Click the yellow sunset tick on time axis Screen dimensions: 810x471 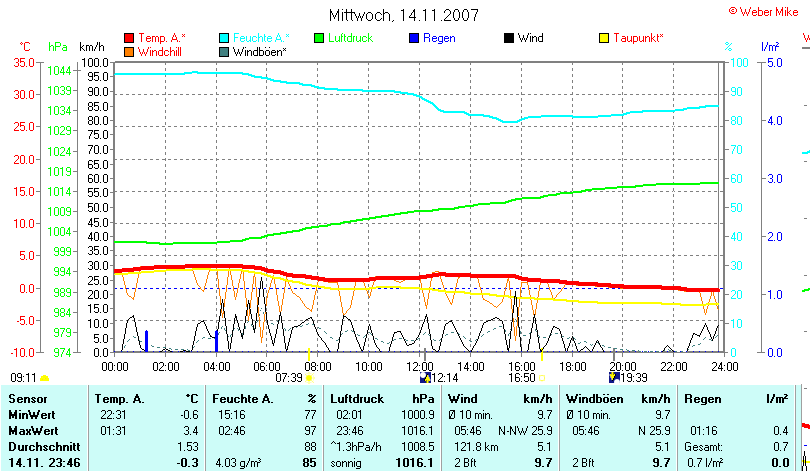click(542, 355)
